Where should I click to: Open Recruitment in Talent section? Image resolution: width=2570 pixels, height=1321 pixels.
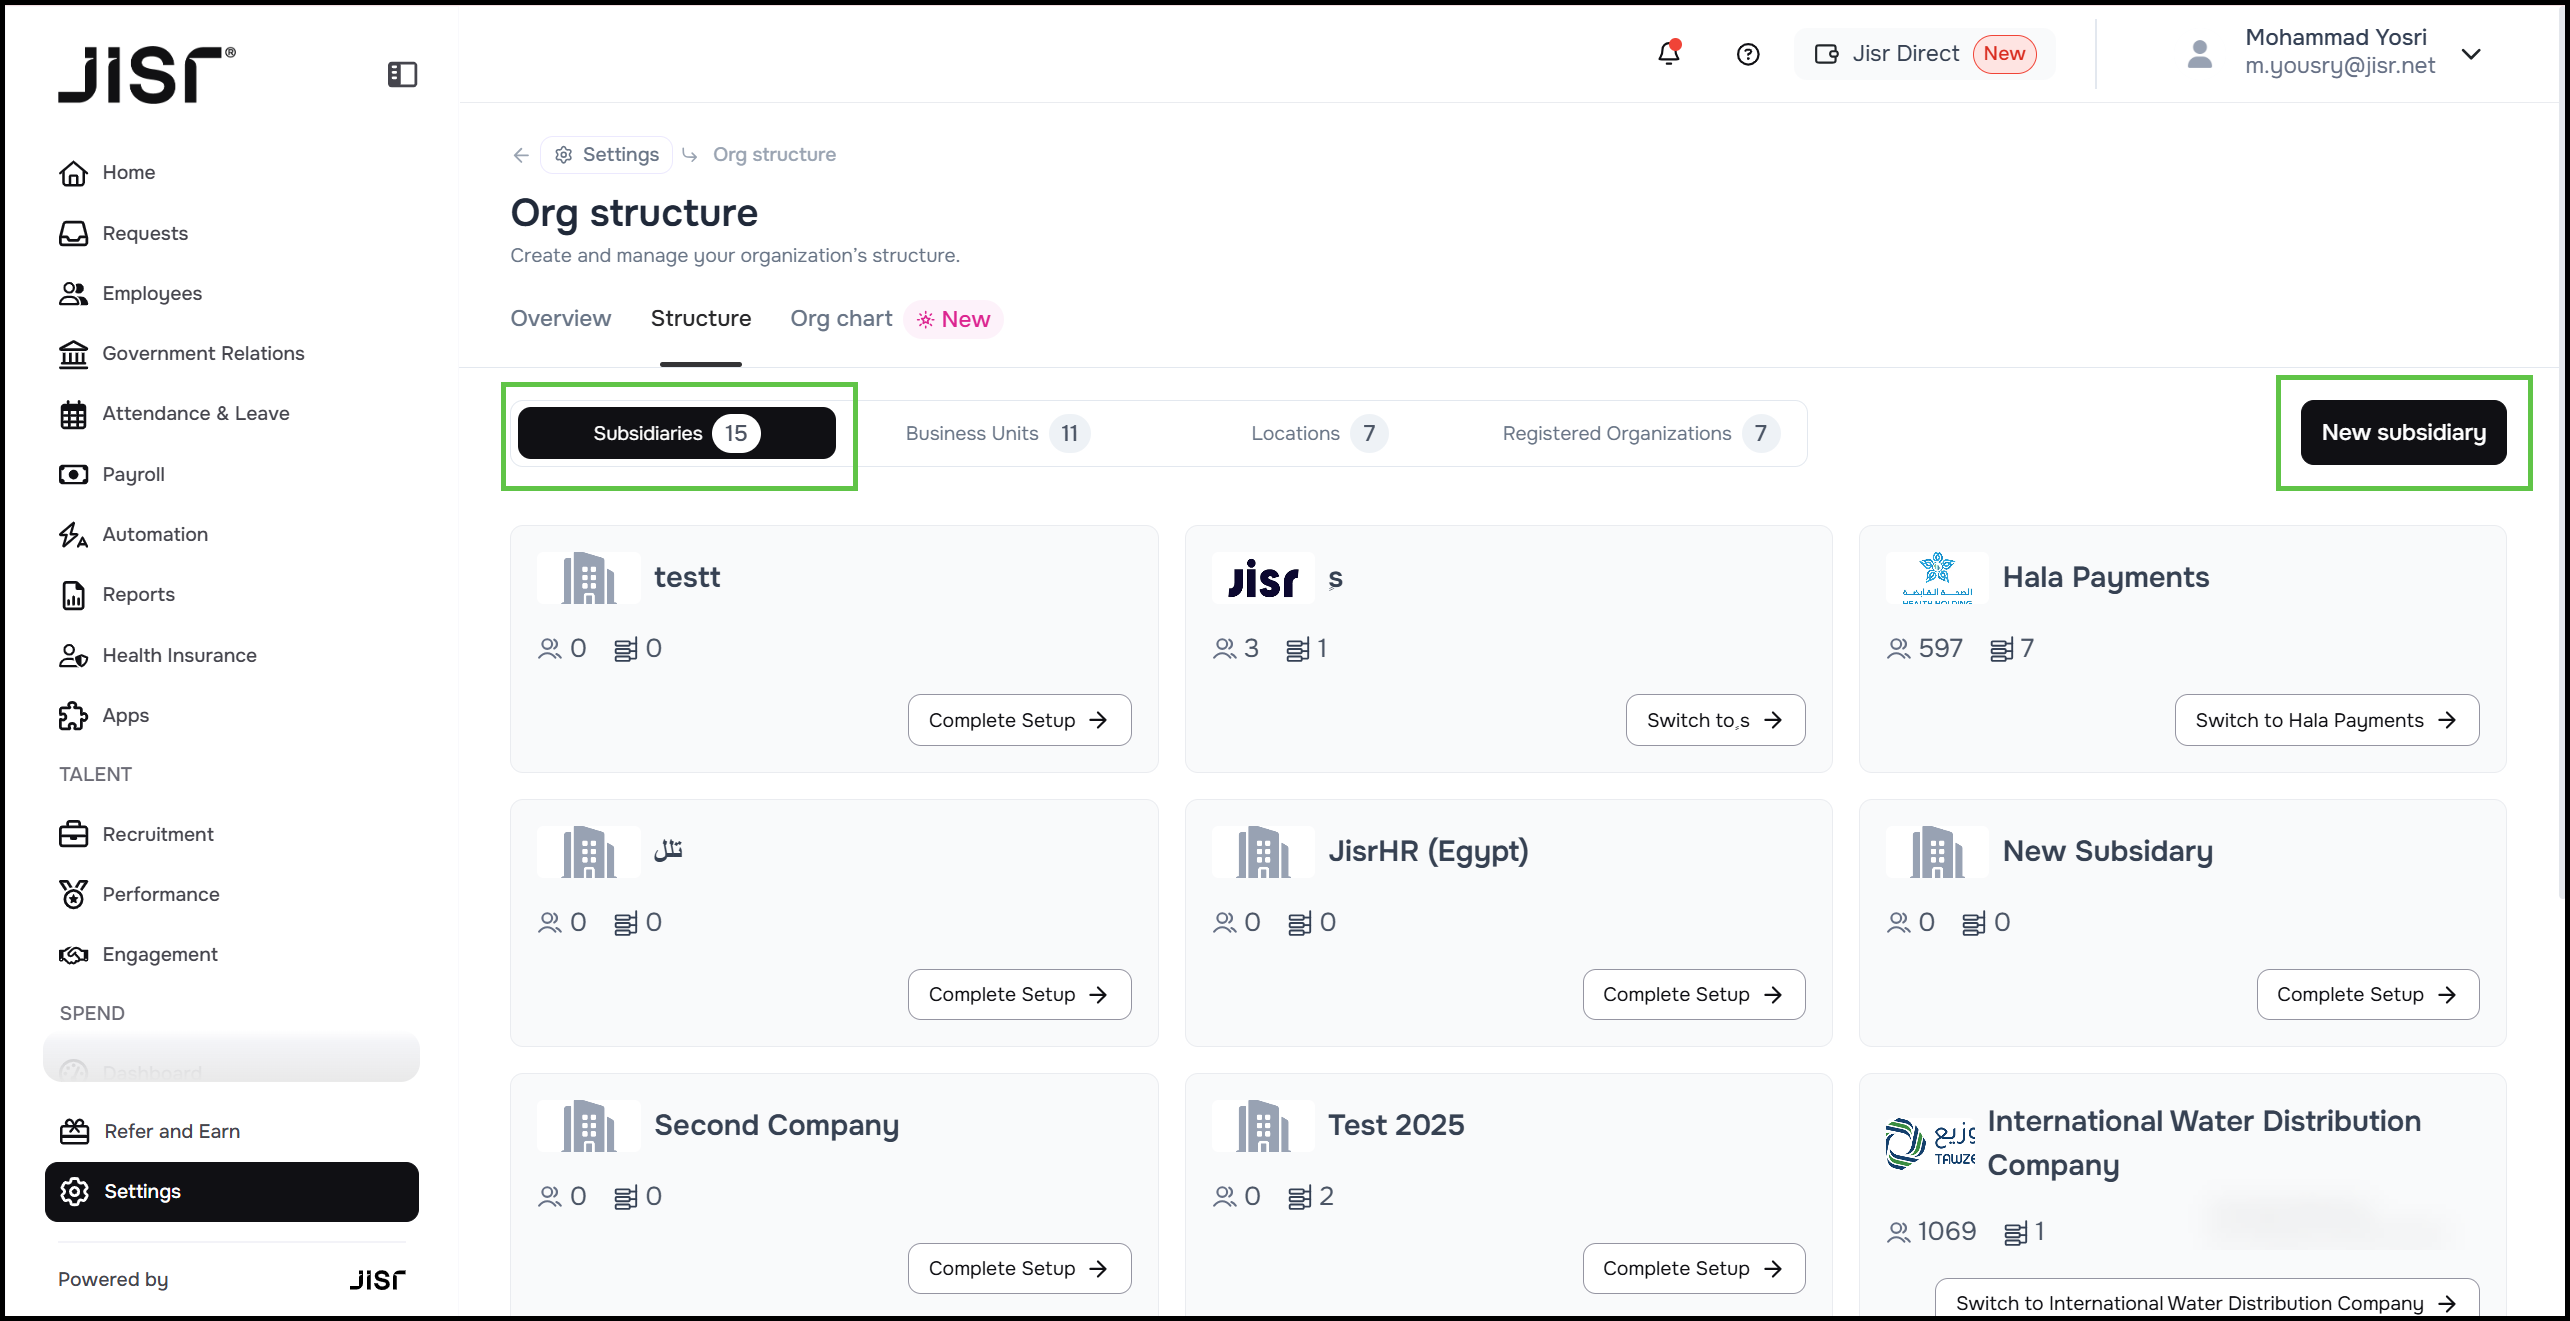pos(158,834)
